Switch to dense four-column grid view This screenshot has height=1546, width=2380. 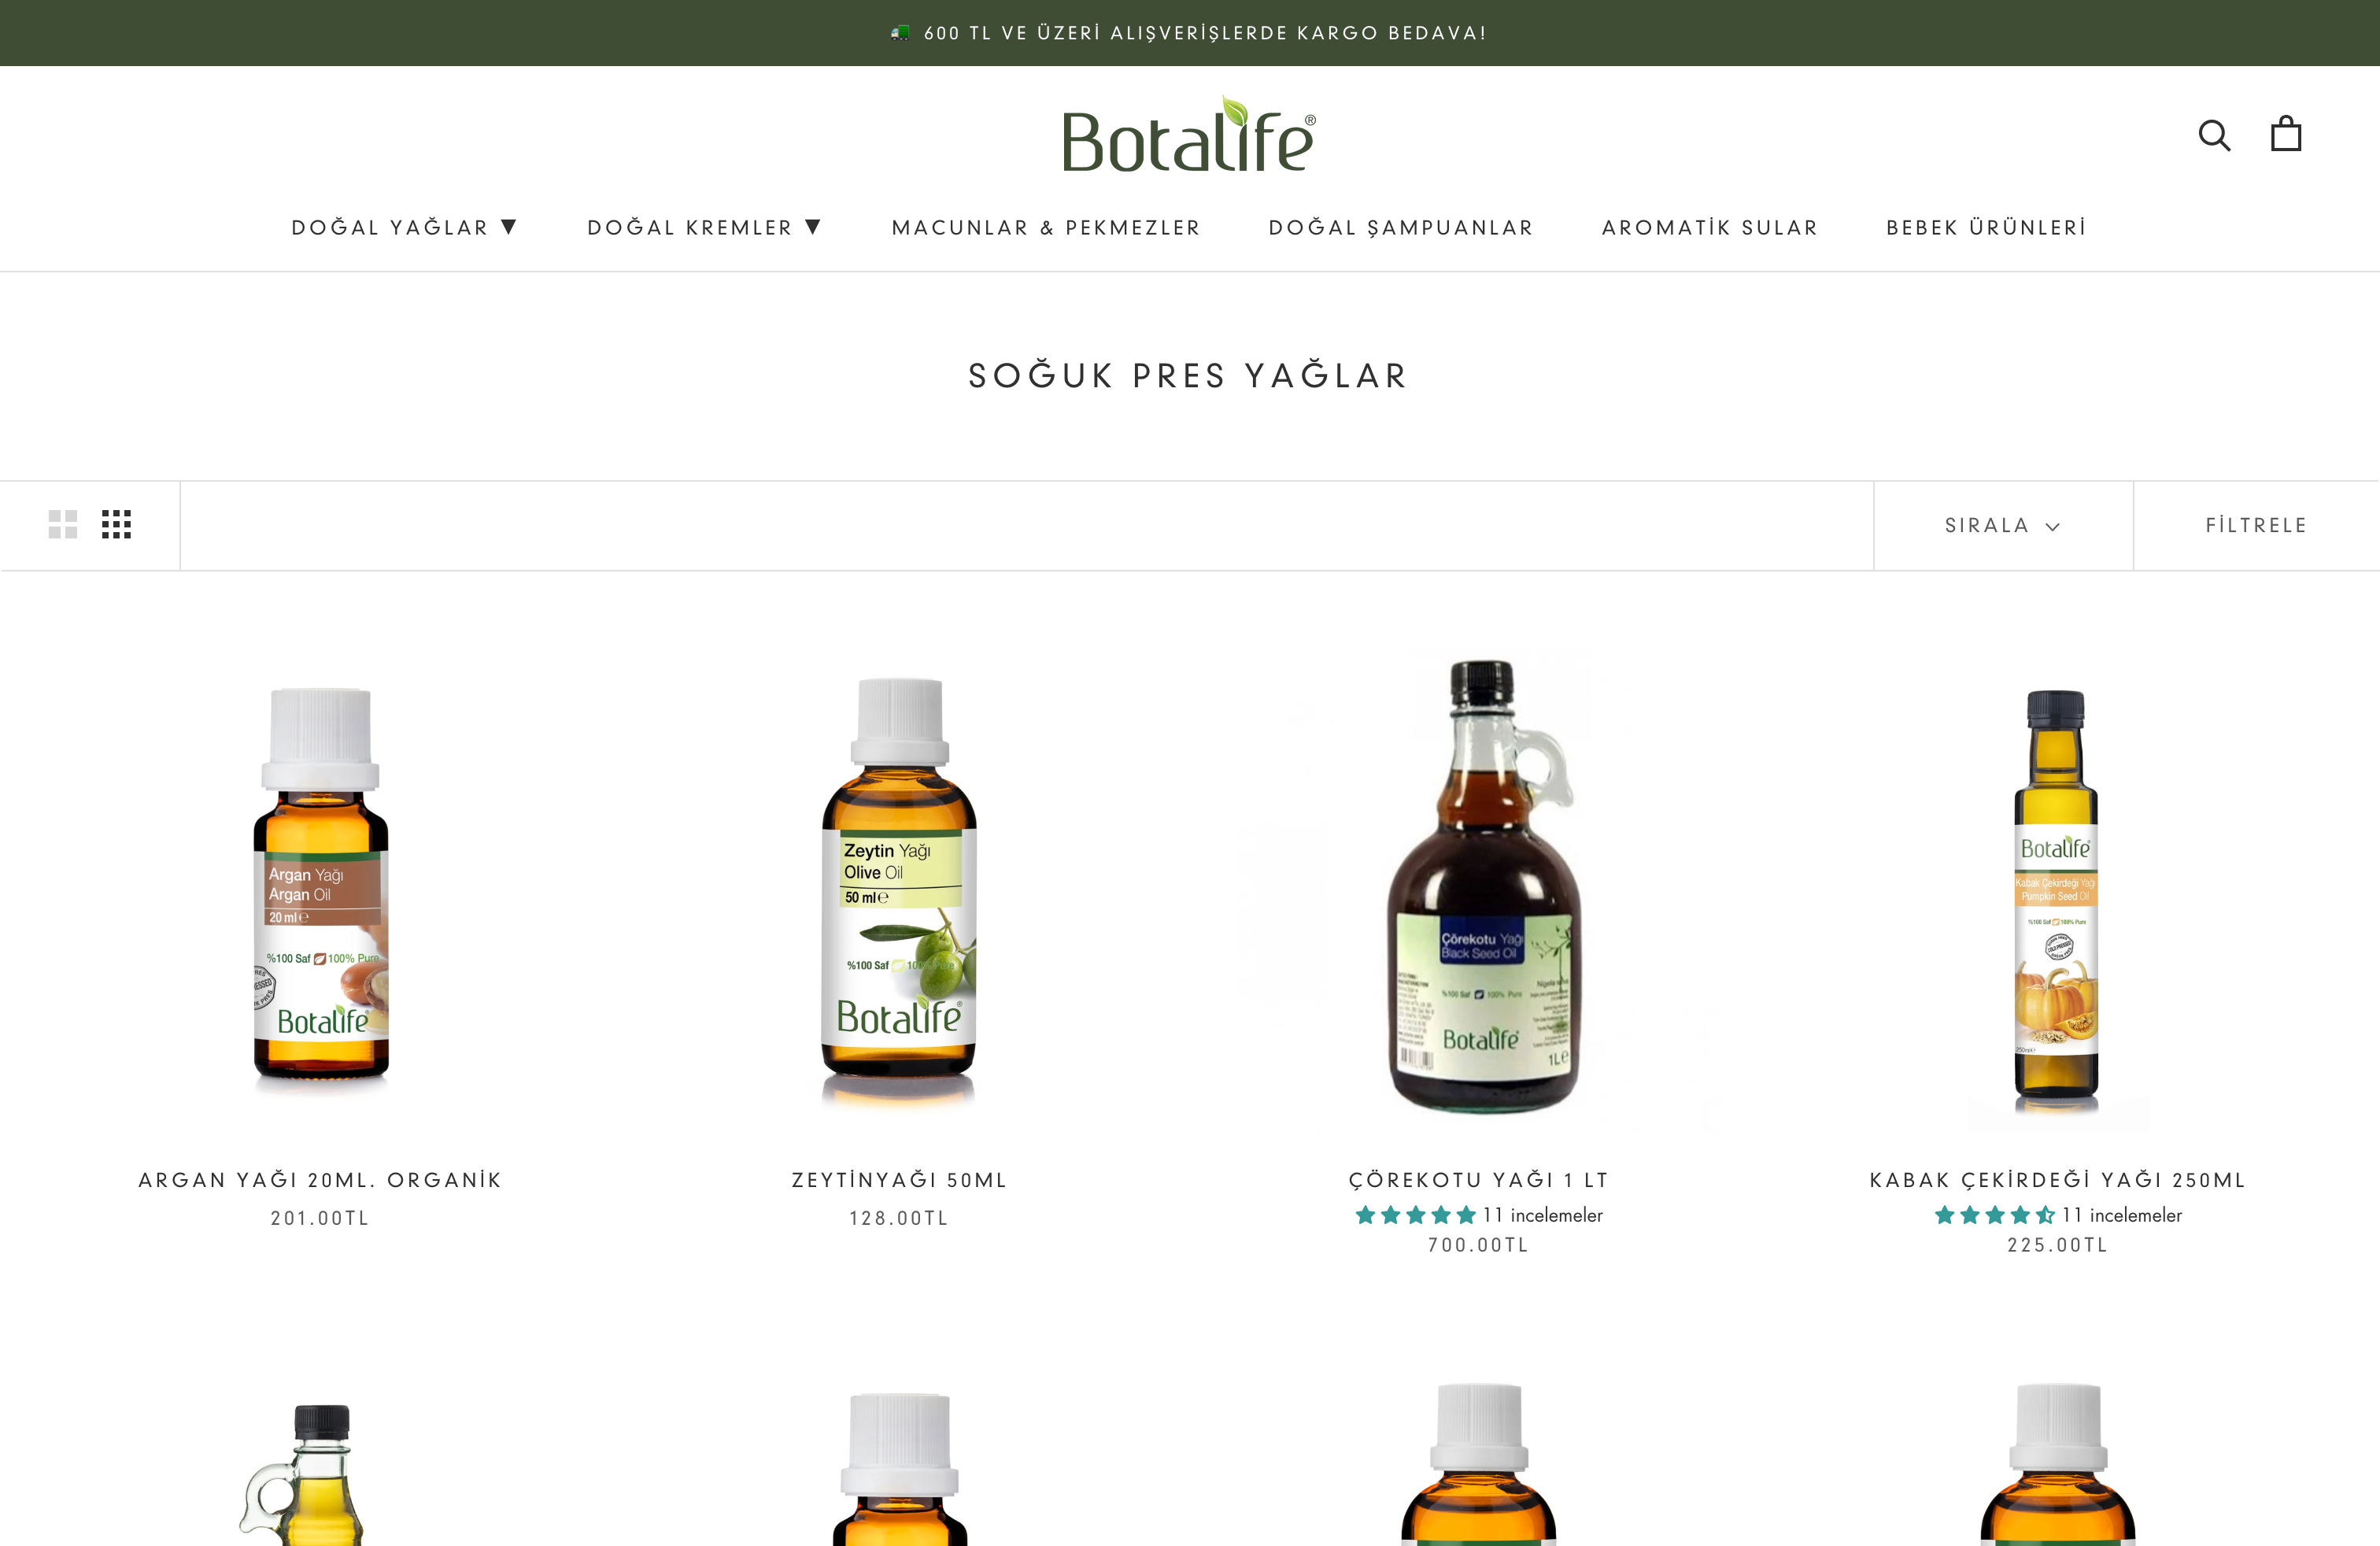pos(116,524)
